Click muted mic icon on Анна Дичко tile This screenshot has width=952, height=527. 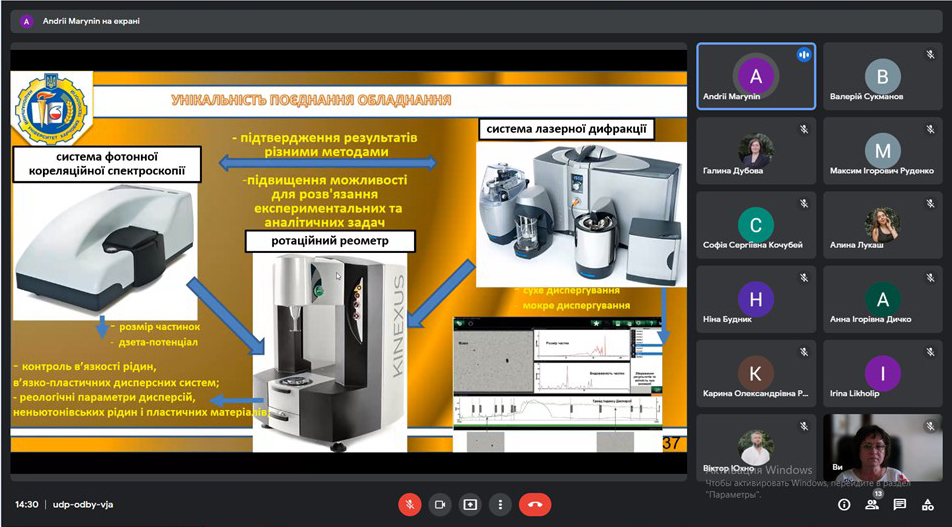click(x=930, y=277)
